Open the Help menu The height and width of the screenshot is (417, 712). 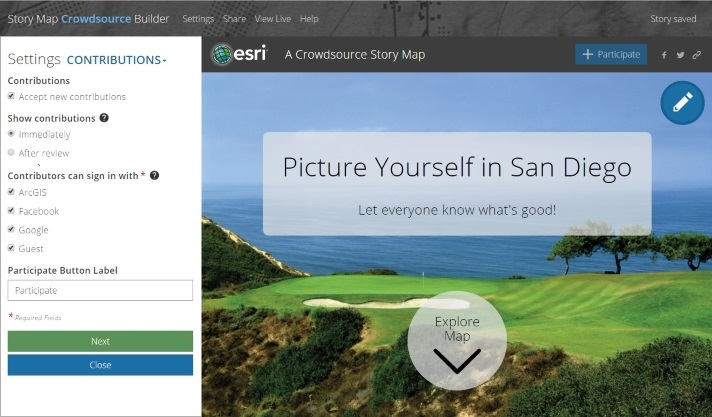[x=309, y=19]
